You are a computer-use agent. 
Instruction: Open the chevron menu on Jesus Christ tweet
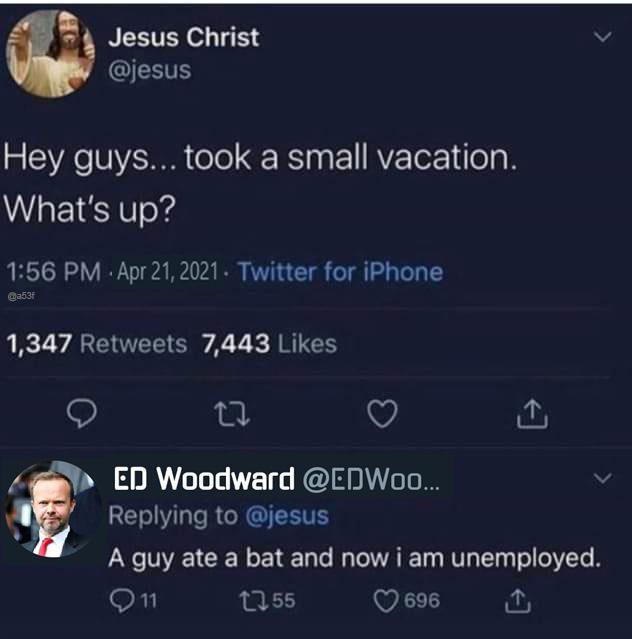(x=603, y=37)
